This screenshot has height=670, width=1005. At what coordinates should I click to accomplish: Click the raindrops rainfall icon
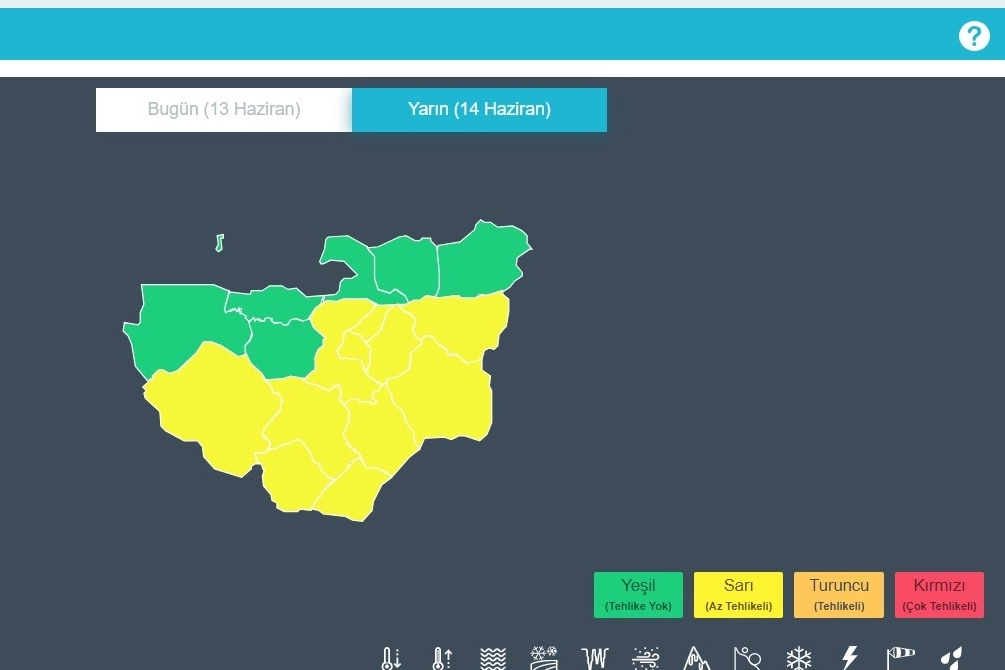pos(951,658)
